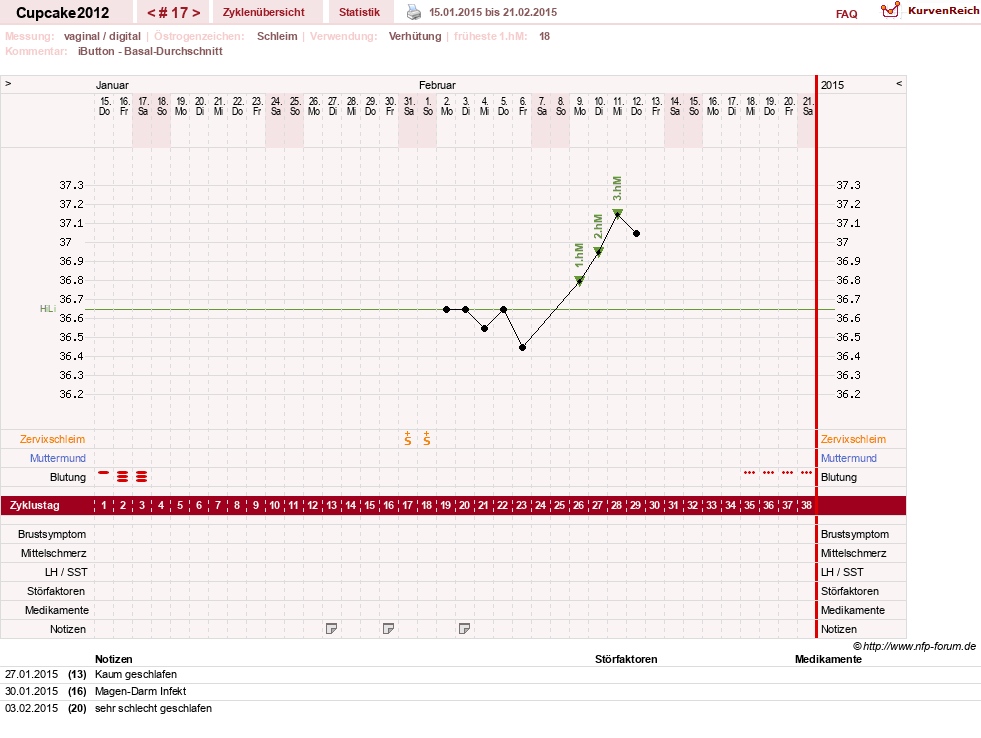Open the Zyklenübersicht tab
Screen dimensions: 981x738
coord(263,12)
